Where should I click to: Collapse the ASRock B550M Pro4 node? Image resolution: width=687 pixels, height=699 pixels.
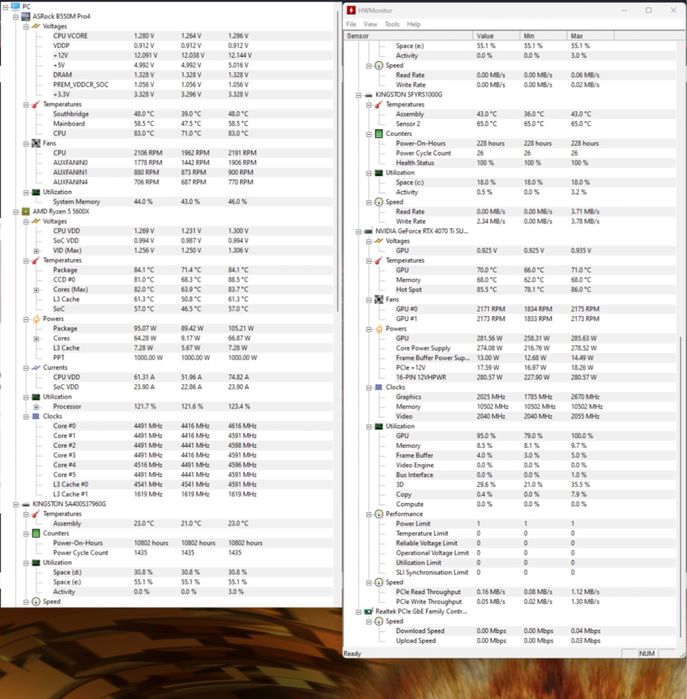point(16,16)
